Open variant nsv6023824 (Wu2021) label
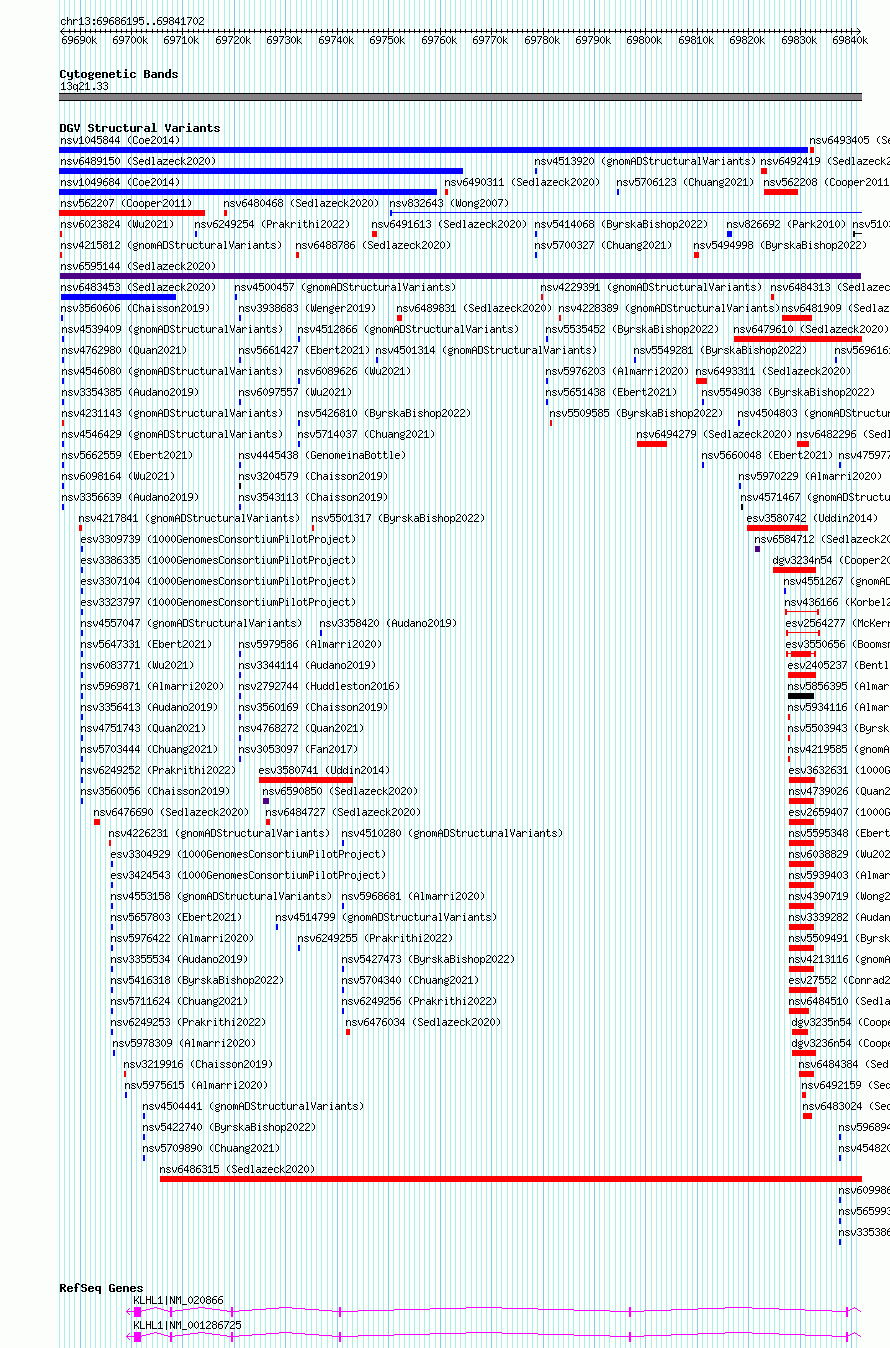Image resolution: width=890 pixels, height=1348 pixels. (117, 224)
